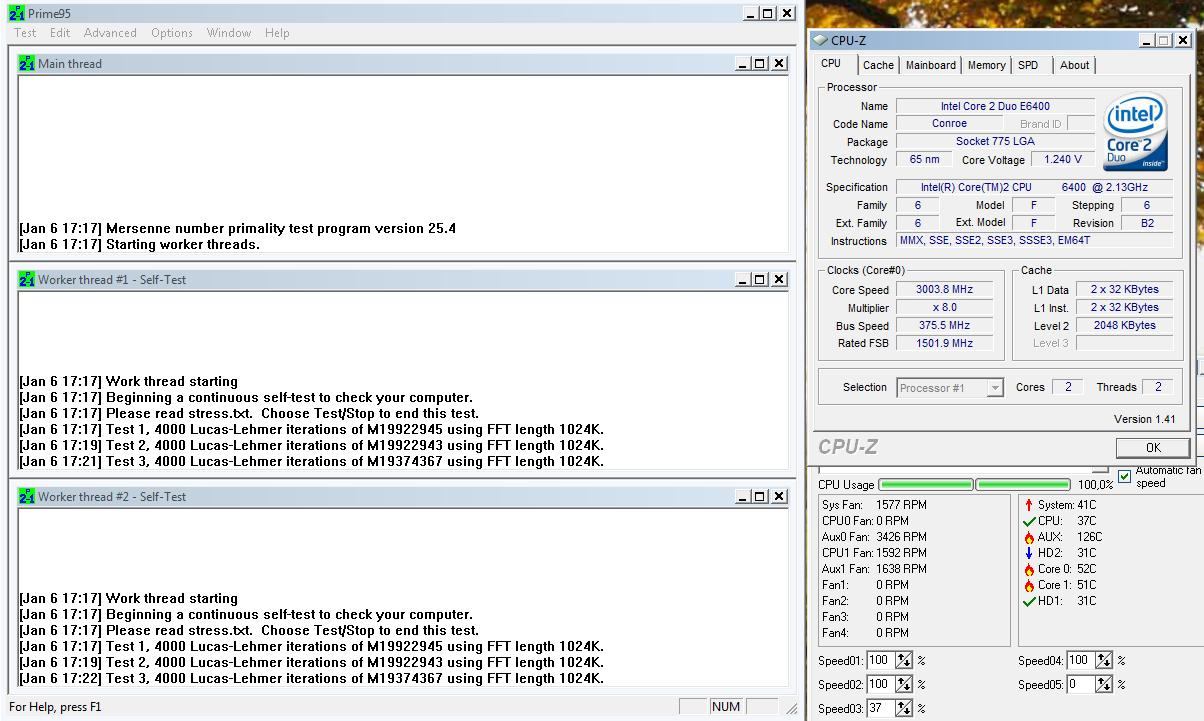Click the Speed03 value field showing 37
The image size is (1204, 721).
pyautogui.click(x=880, y=708)
